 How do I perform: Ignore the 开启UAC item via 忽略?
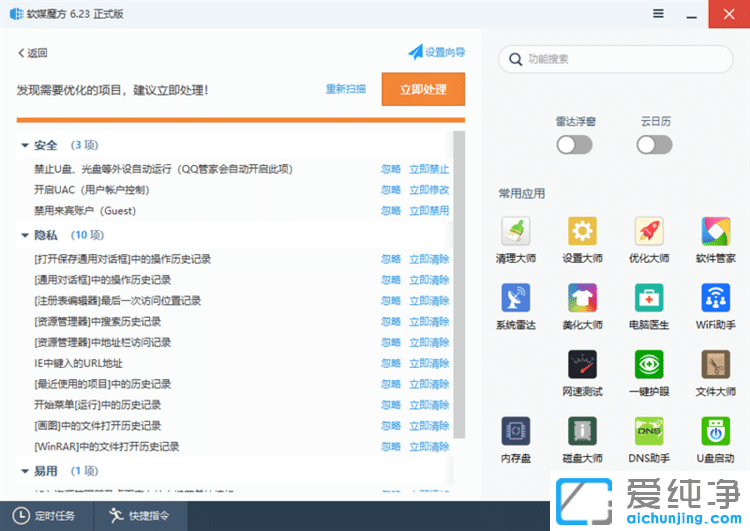(391, 190)
